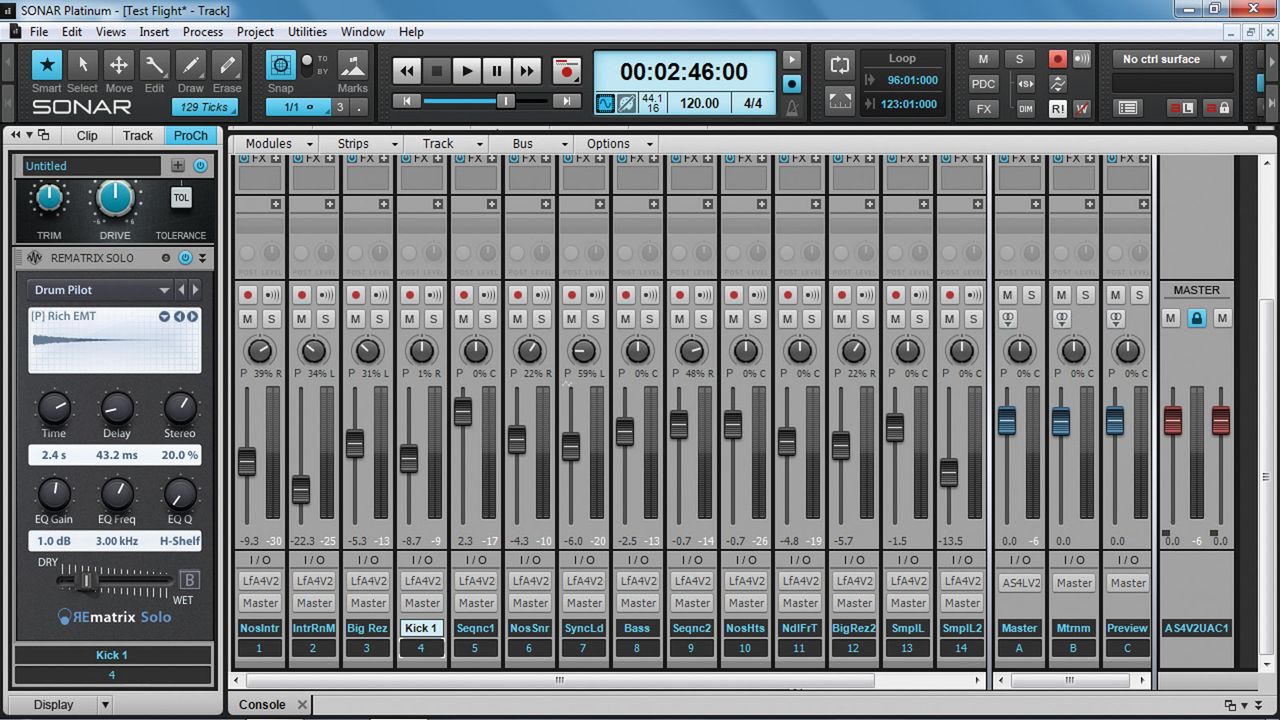
Task: Click the tempo field 120.00
Action: pos(699,103)
